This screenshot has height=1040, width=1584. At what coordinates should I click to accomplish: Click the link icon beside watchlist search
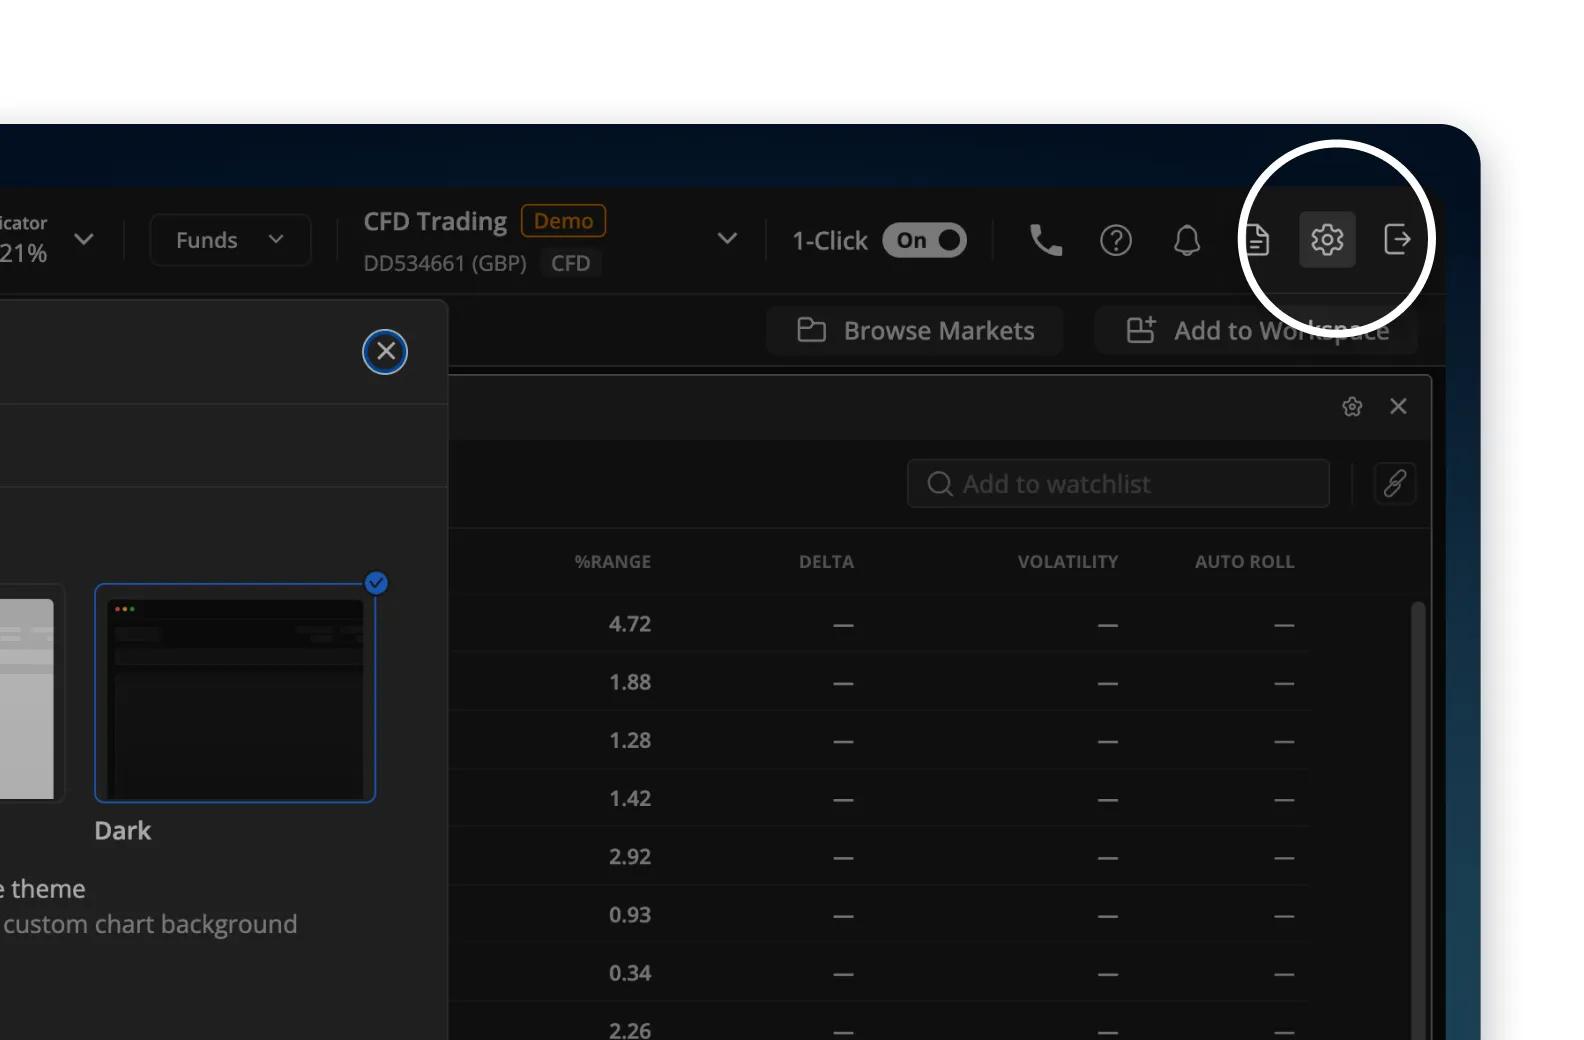tap(1395, 483)
